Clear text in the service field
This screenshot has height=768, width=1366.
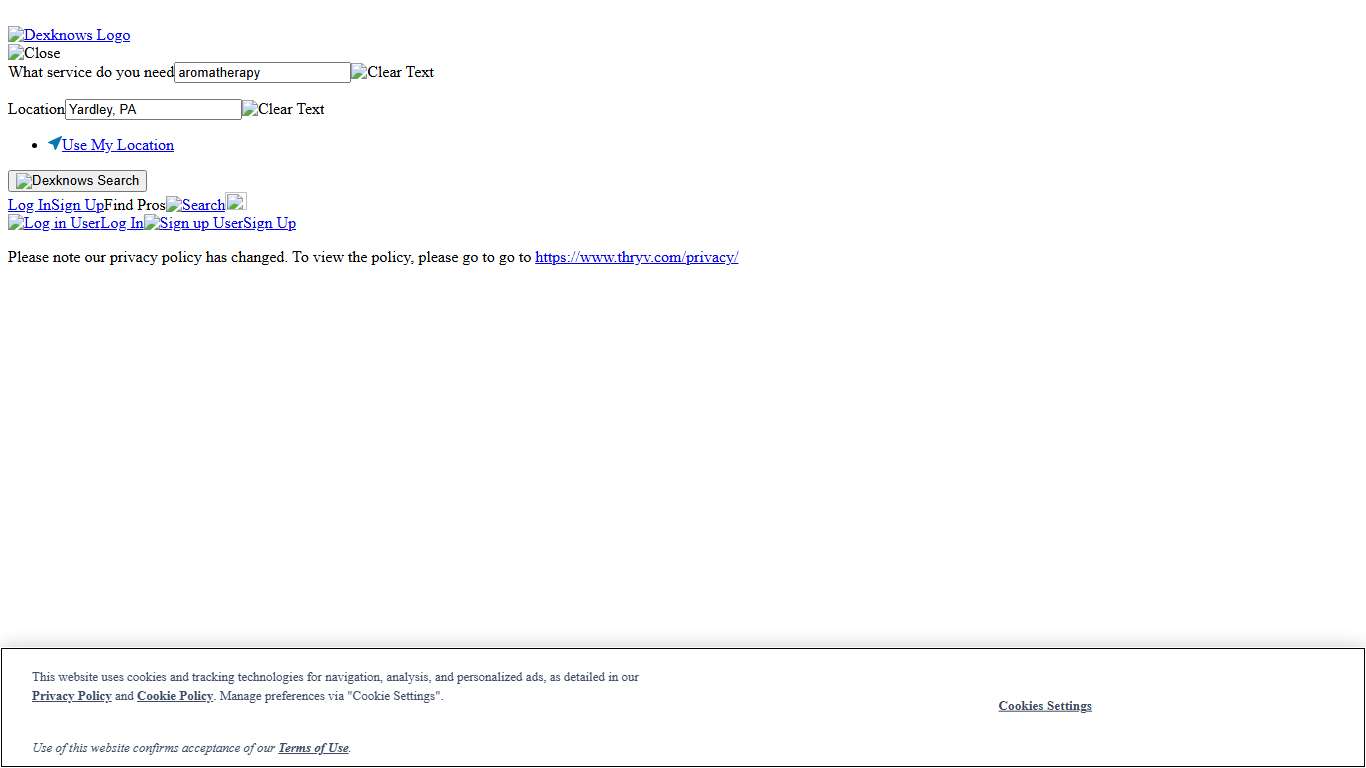pyautogui.click(x=392, y=72)
